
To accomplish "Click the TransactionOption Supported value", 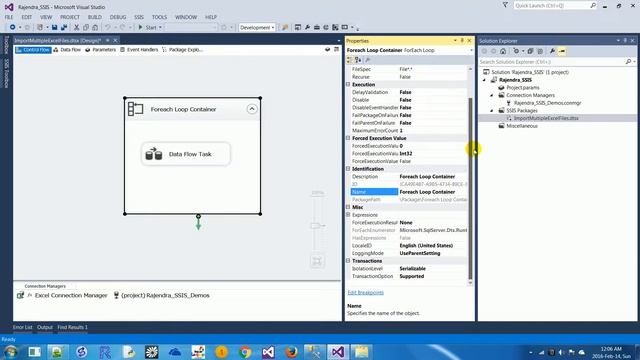I will (x=412, y=276).
